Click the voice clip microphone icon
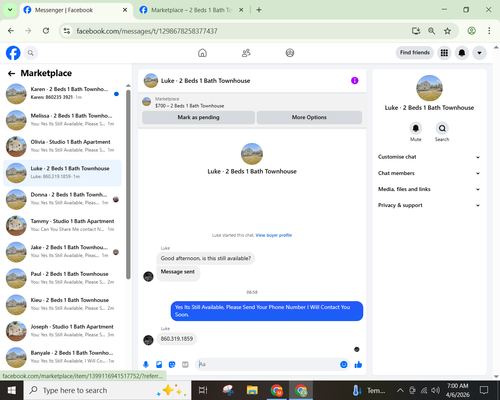This screenshot has width=500, height=400. [x=146, y=365]
